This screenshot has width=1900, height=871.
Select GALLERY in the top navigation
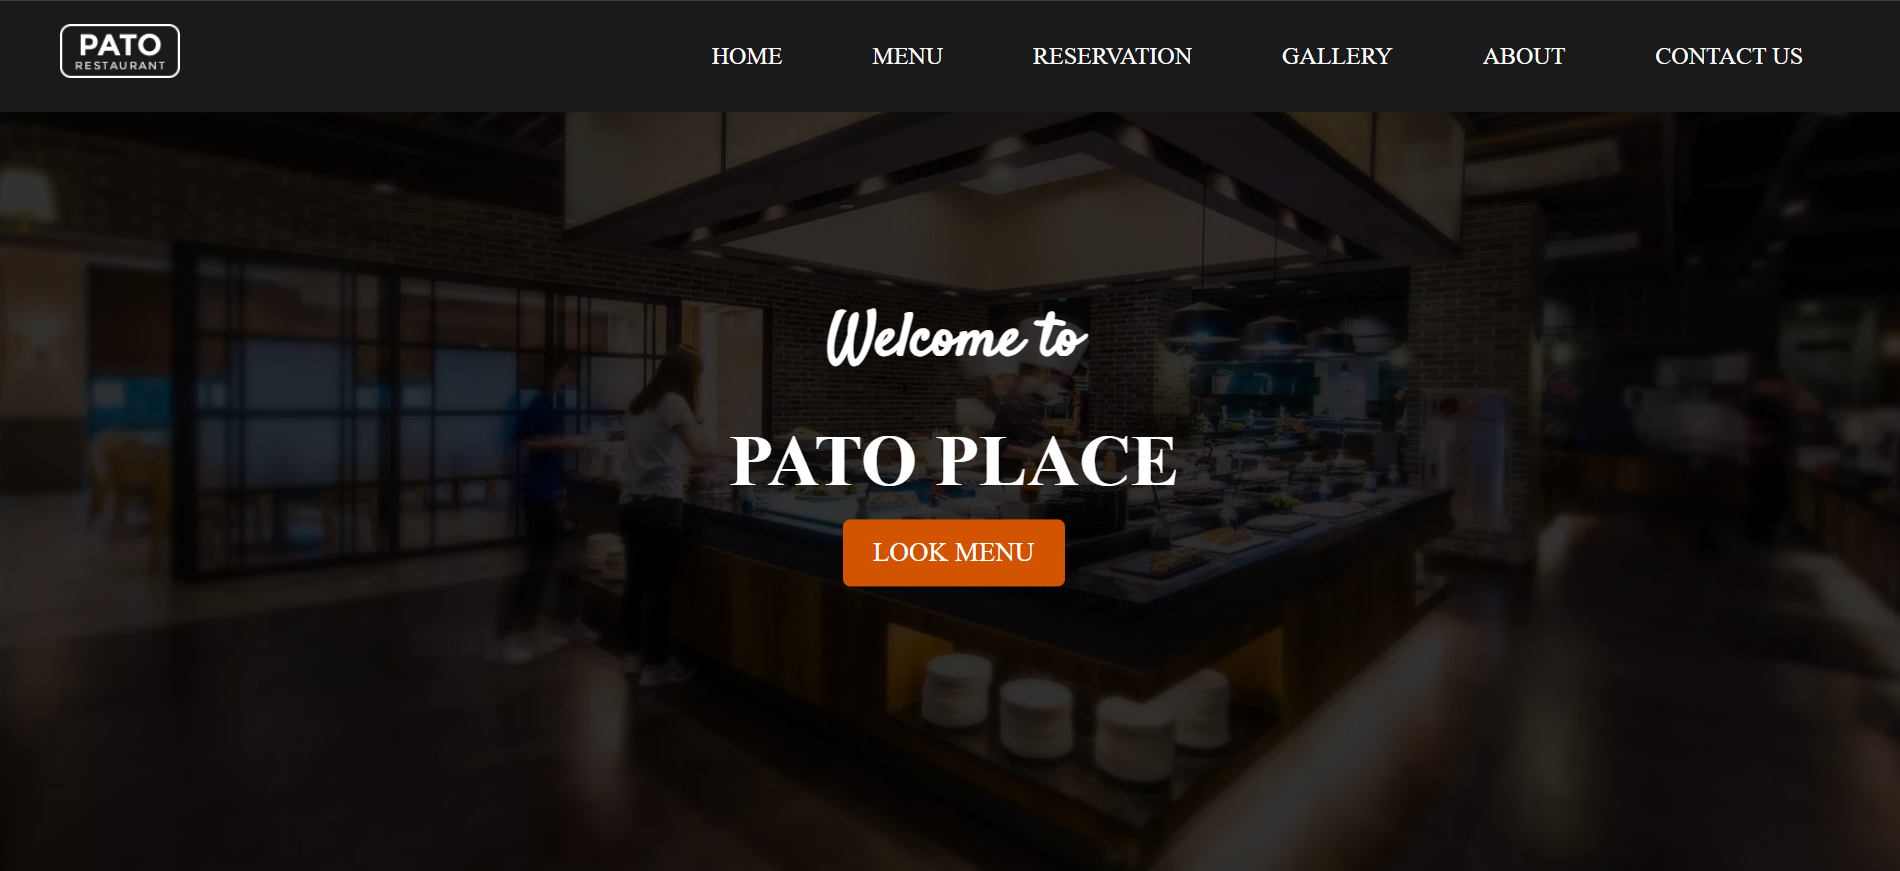[x=1337, y=56]
